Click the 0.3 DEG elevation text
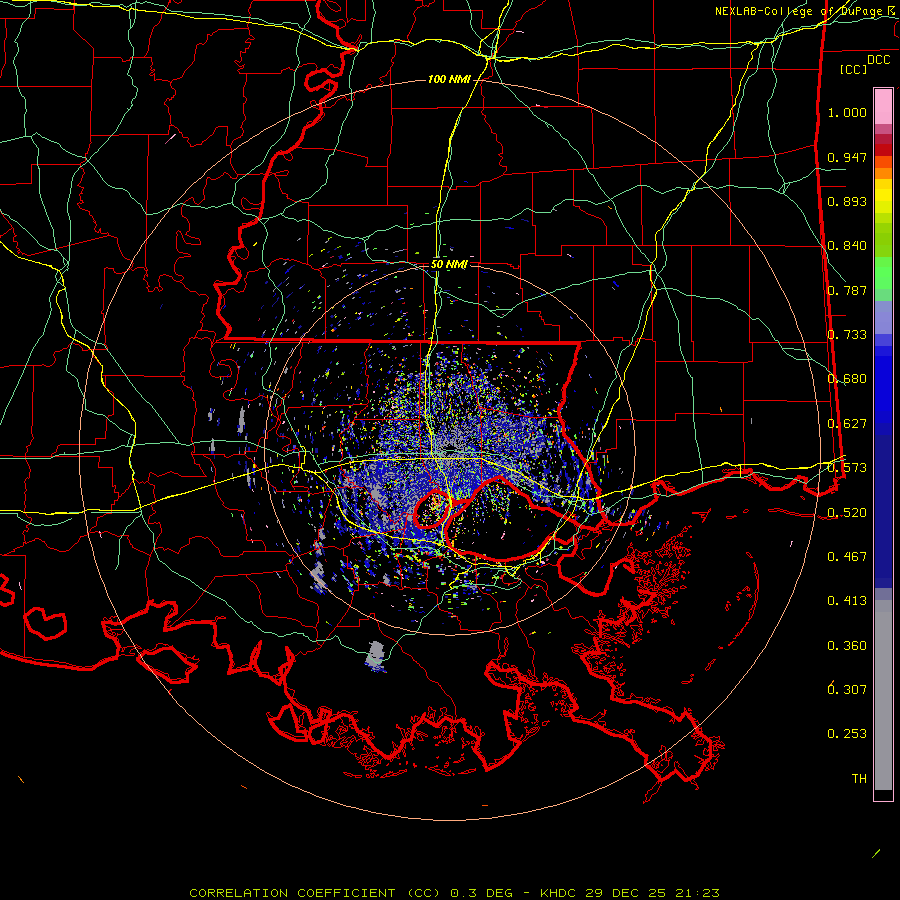Screen dimensions: 900x900 (x=481, y=893)
